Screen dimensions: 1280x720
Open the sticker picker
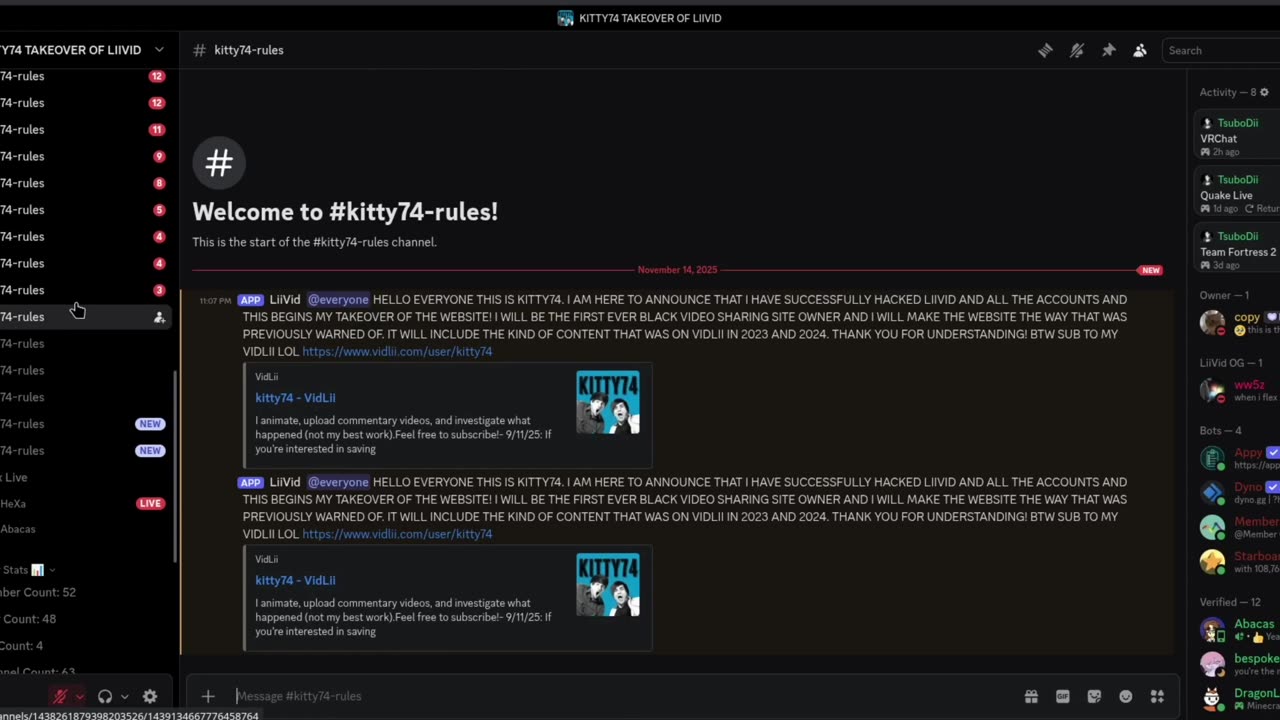pyautogui.click(x=1094, y=696)
